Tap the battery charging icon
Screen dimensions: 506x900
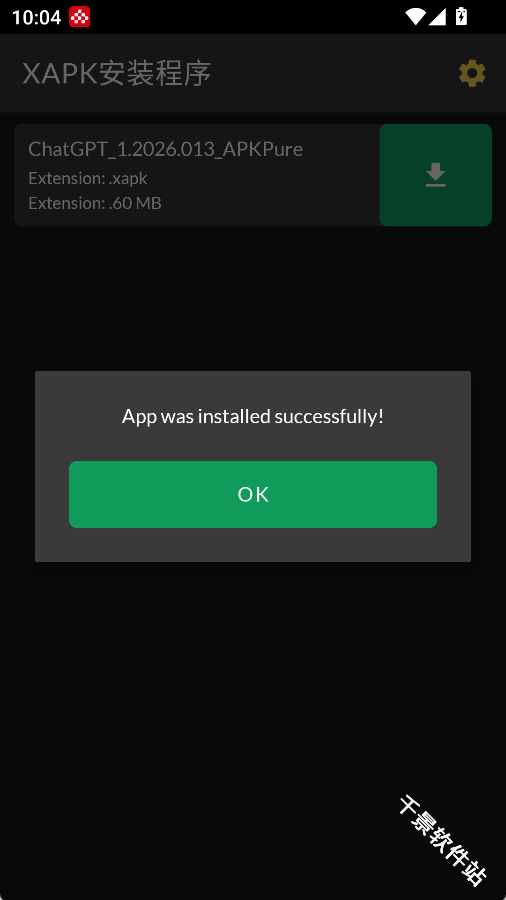click(x=461, y=16)
